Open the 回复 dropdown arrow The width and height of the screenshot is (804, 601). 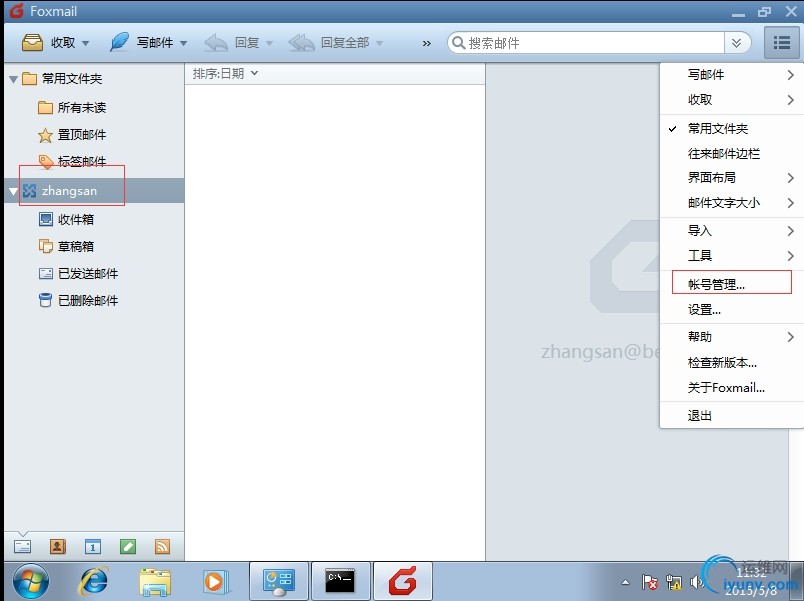269,44
